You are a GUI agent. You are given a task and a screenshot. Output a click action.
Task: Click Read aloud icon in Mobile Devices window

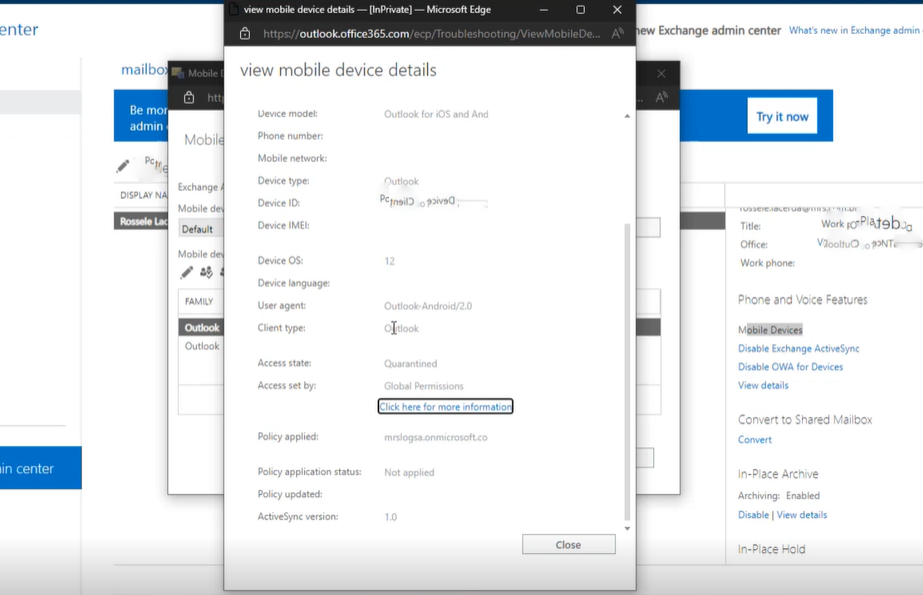click(x=661, y=97)
